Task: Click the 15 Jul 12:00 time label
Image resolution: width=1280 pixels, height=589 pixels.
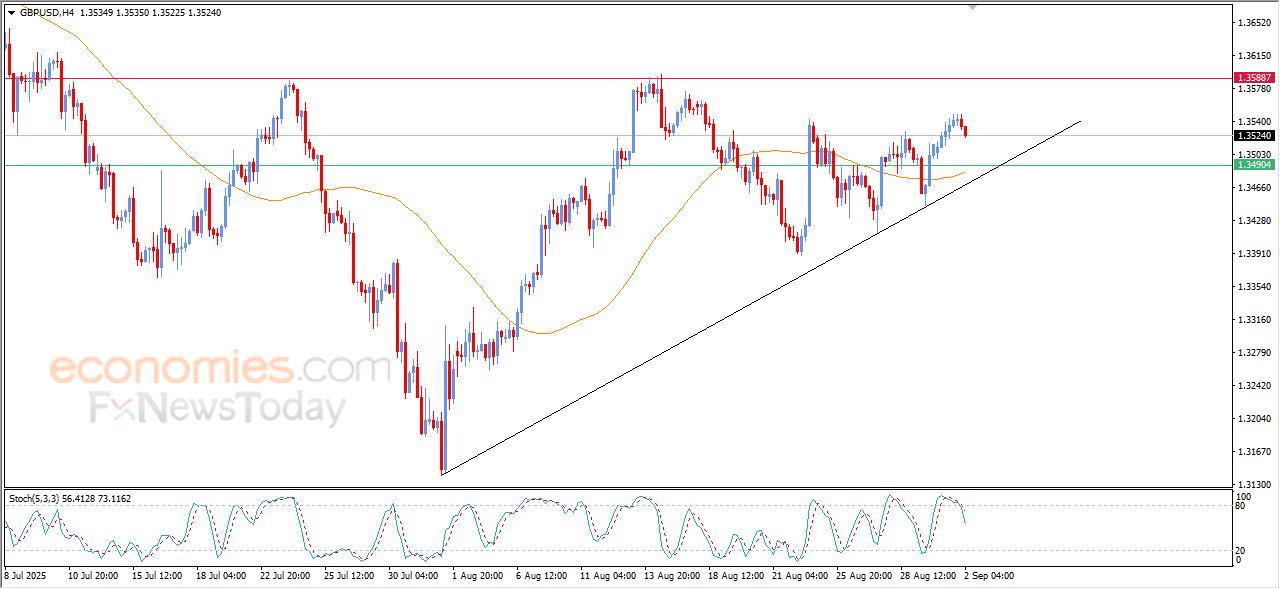Action: coord(157,576)
